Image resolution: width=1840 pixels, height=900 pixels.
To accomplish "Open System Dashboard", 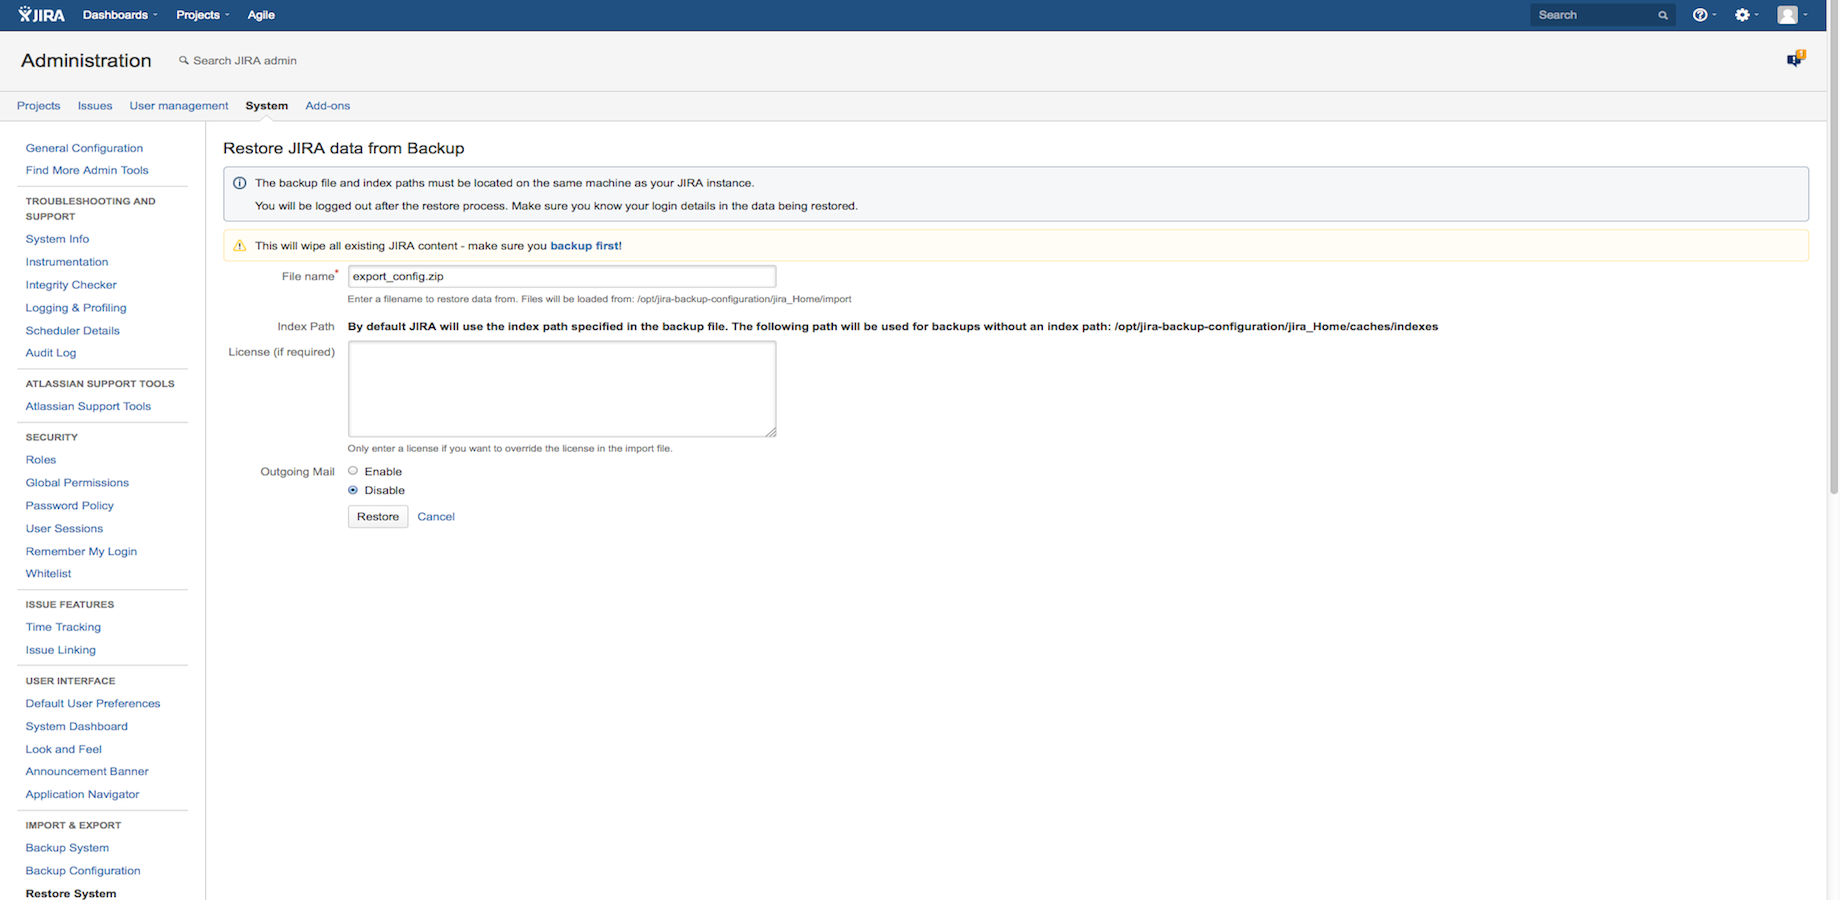I will (x=77, y=727).
